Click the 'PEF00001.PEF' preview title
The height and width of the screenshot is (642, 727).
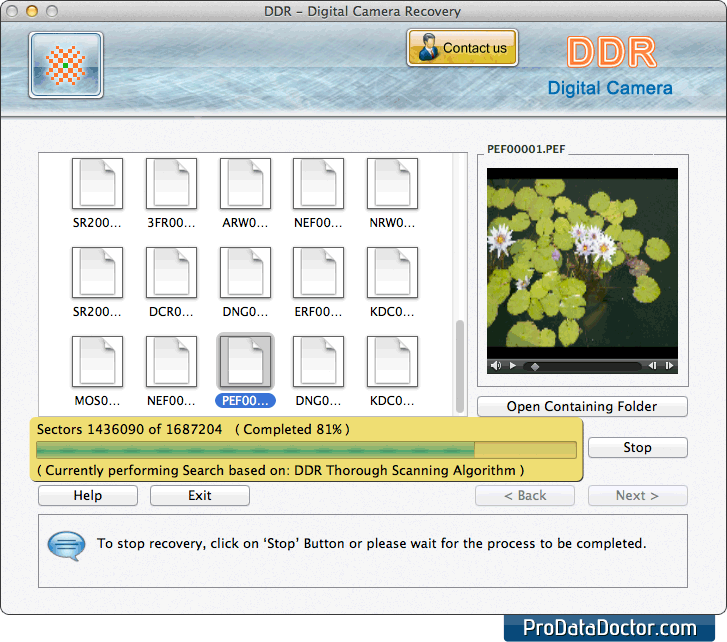(526, 149)
